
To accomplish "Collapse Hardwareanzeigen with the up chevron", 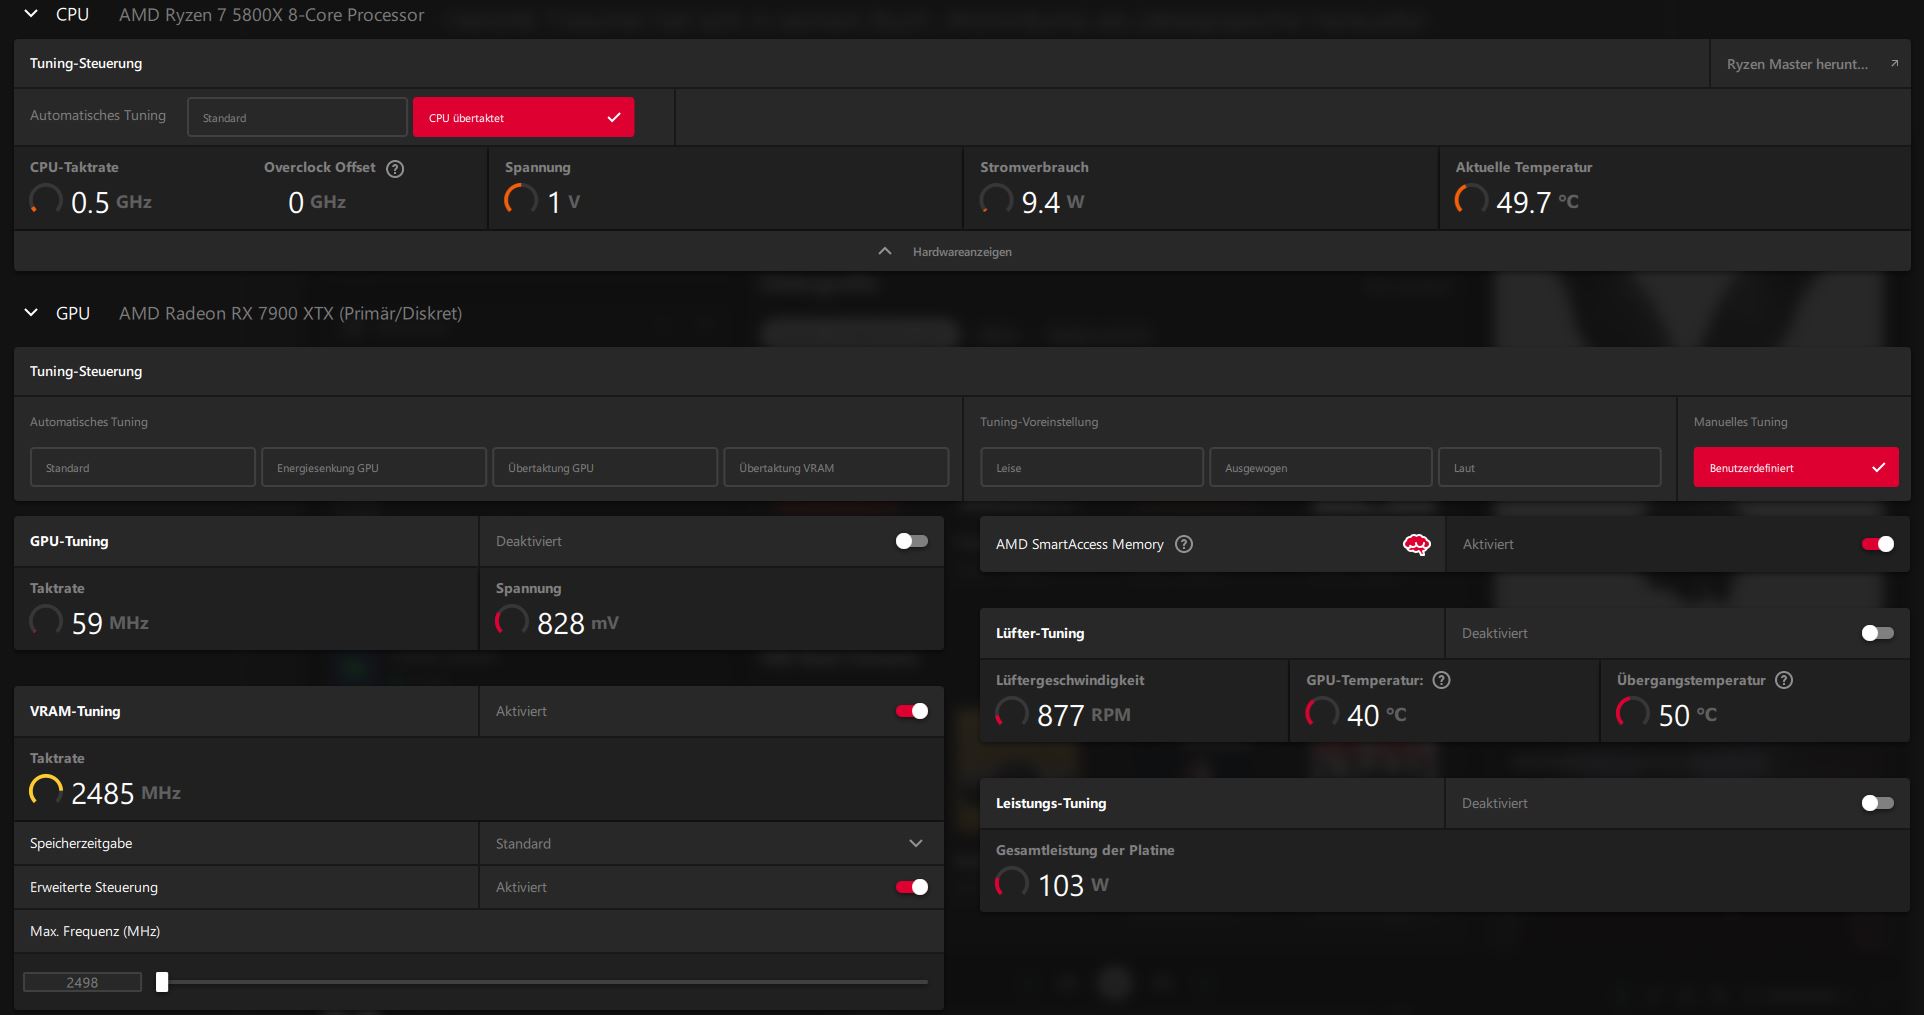I will tap(885, 251).
